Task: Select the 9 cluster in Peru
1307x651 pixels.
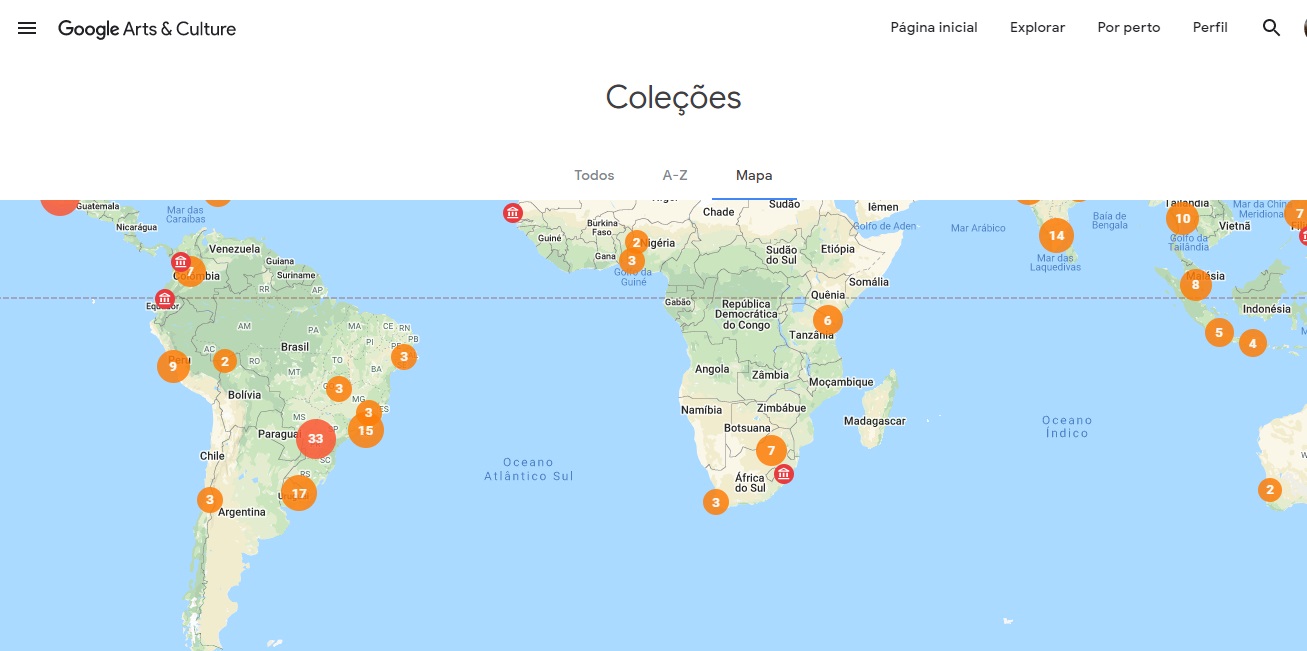Action: tap(173, 366)
